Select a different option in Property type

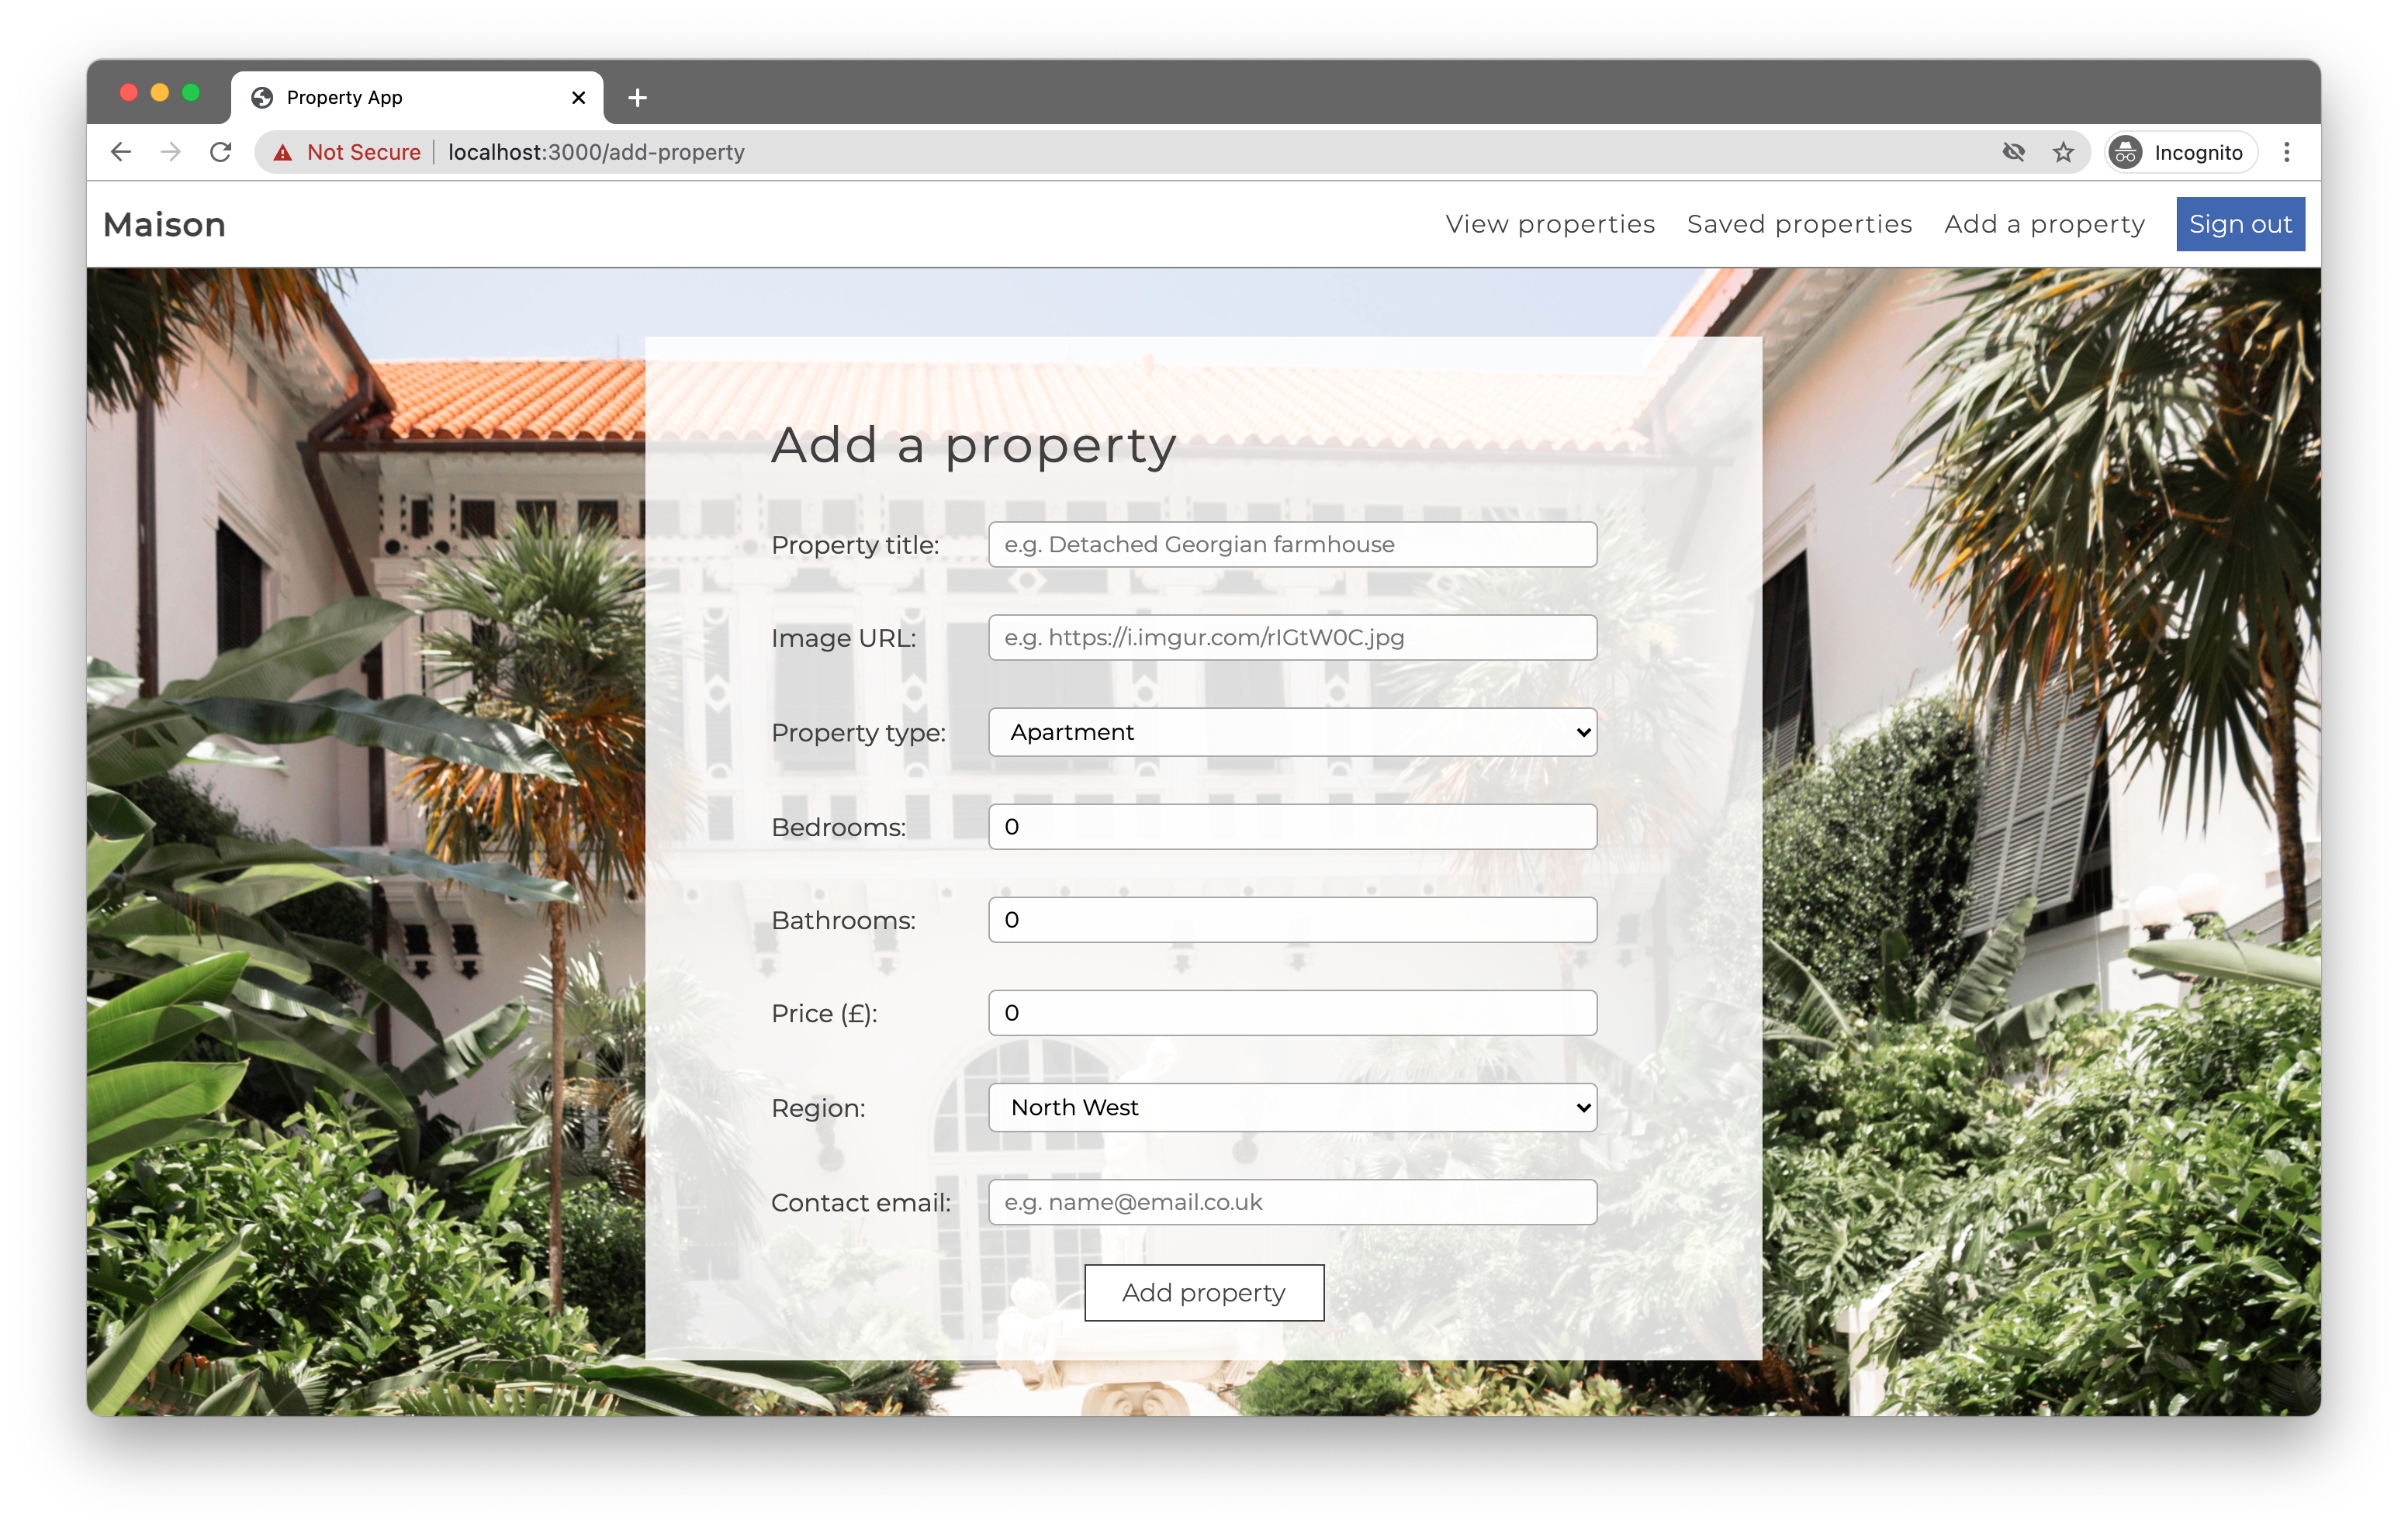[x=1292, y=731]
